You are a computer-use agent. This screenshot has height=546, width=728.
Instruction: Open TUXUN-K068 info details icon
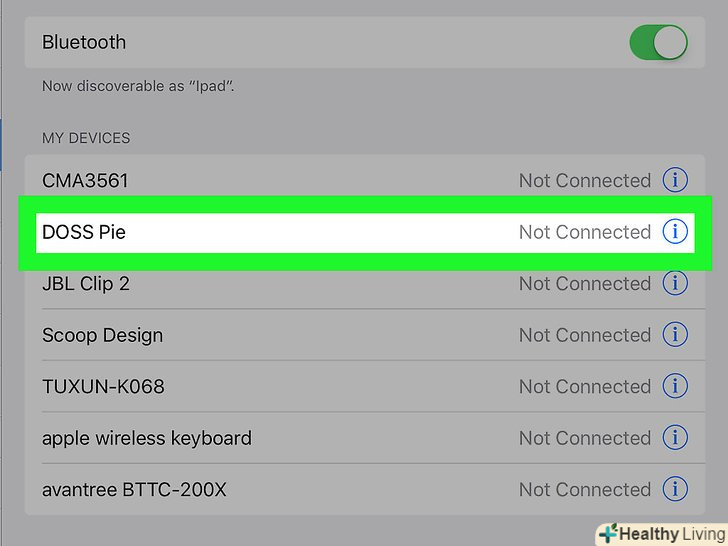coord(675,387)
